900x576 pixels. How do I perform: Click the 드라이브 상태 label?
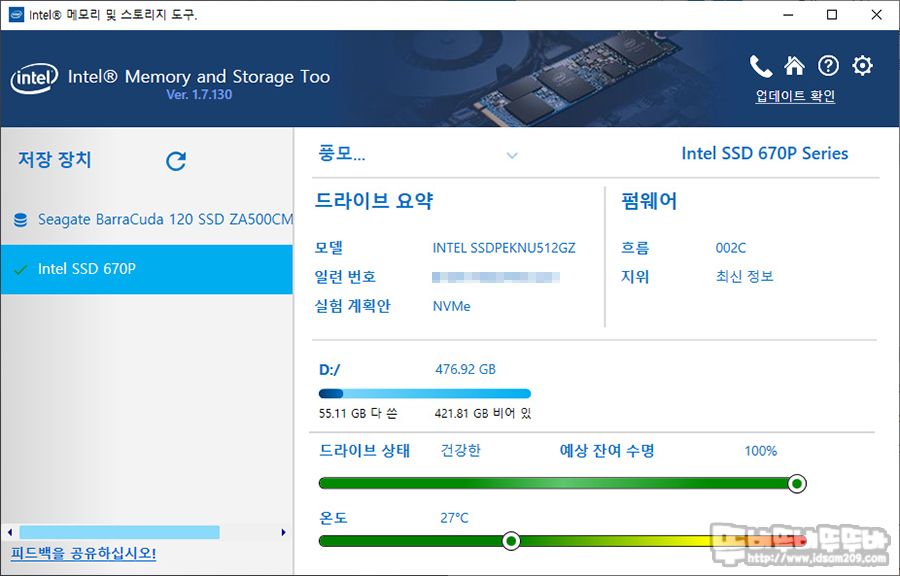[x=364, y=451]
